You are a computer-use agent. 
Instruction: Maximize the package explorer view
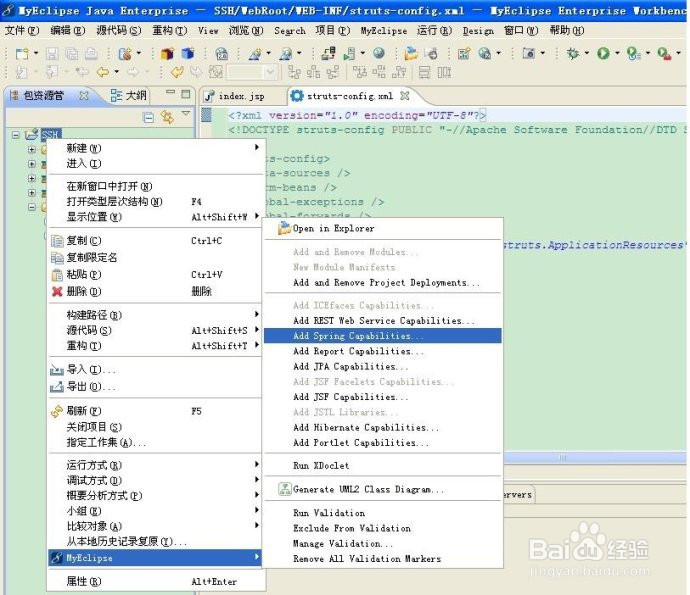coord(186,94)
